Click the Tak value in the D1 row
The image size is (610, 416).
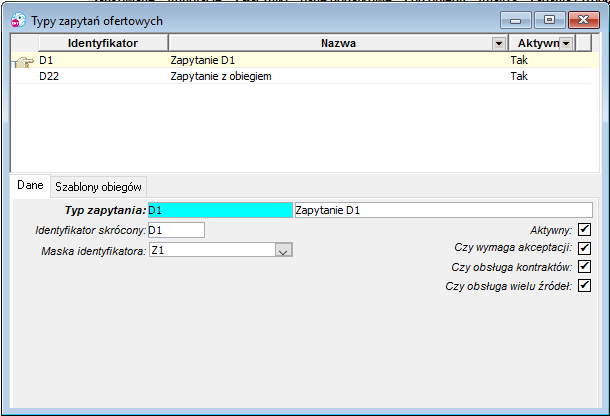pyautogui.click(x=519, y=60)
